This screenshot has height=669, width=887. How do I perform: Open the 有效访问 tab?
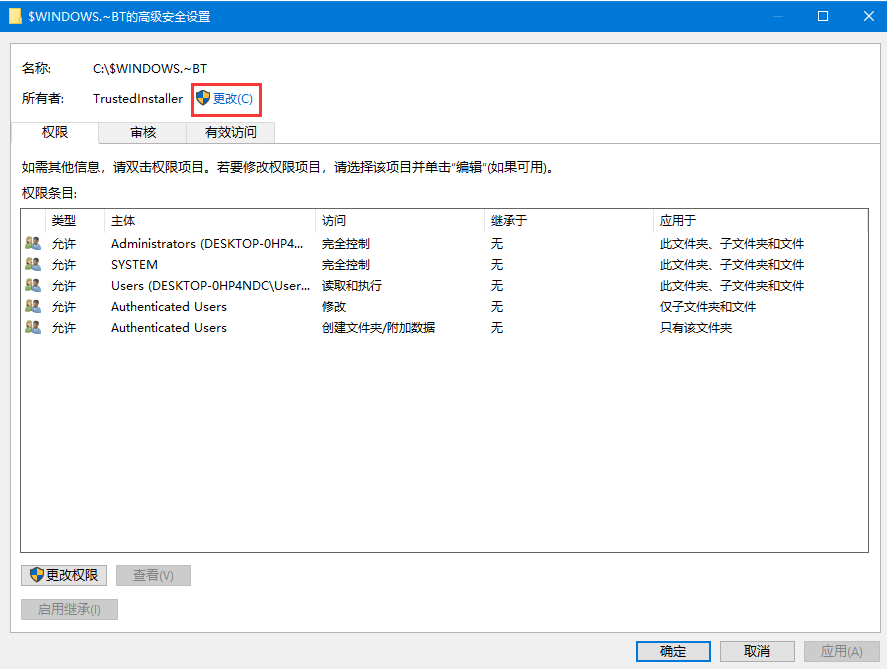point(230,132)
